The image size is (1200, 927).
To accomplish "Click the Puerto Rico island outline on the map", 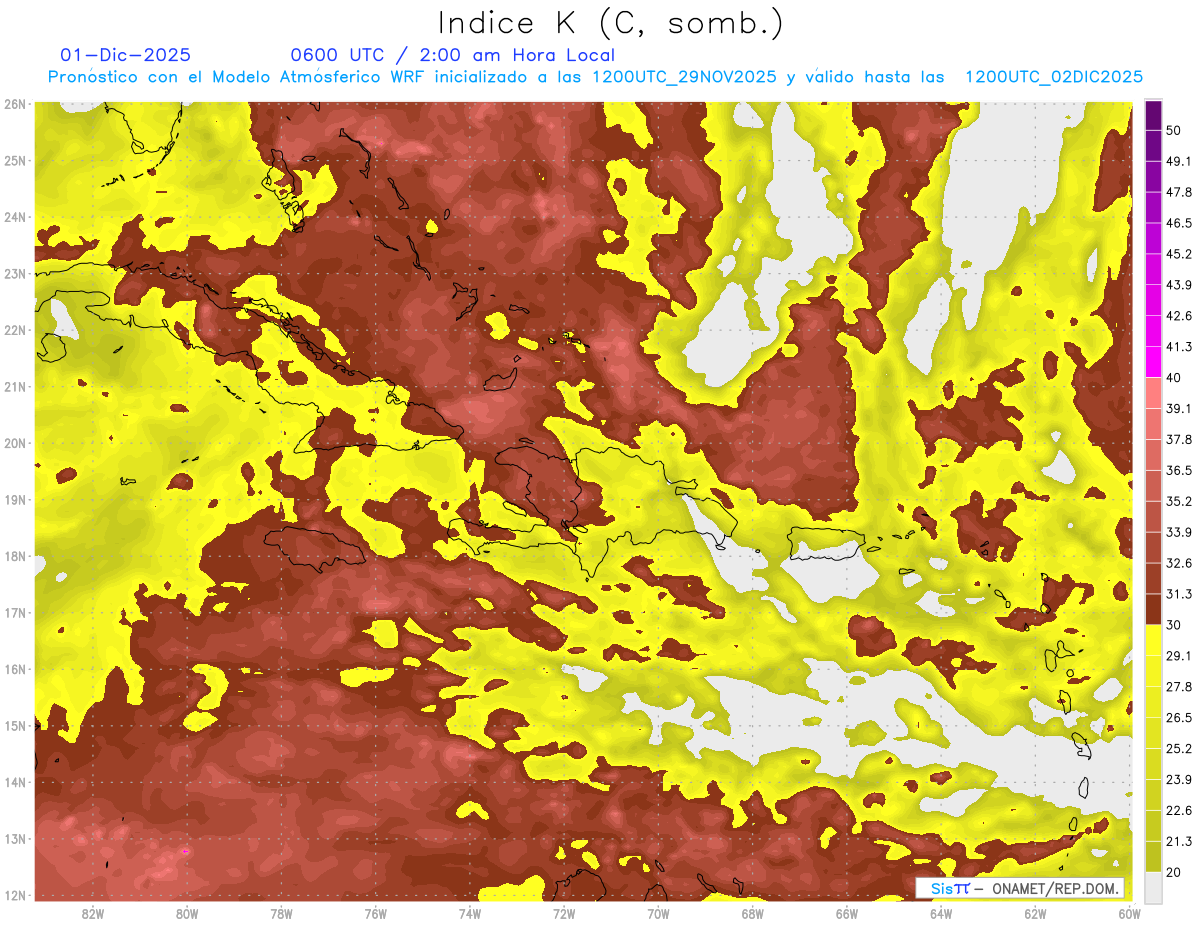I will (825, 543).
